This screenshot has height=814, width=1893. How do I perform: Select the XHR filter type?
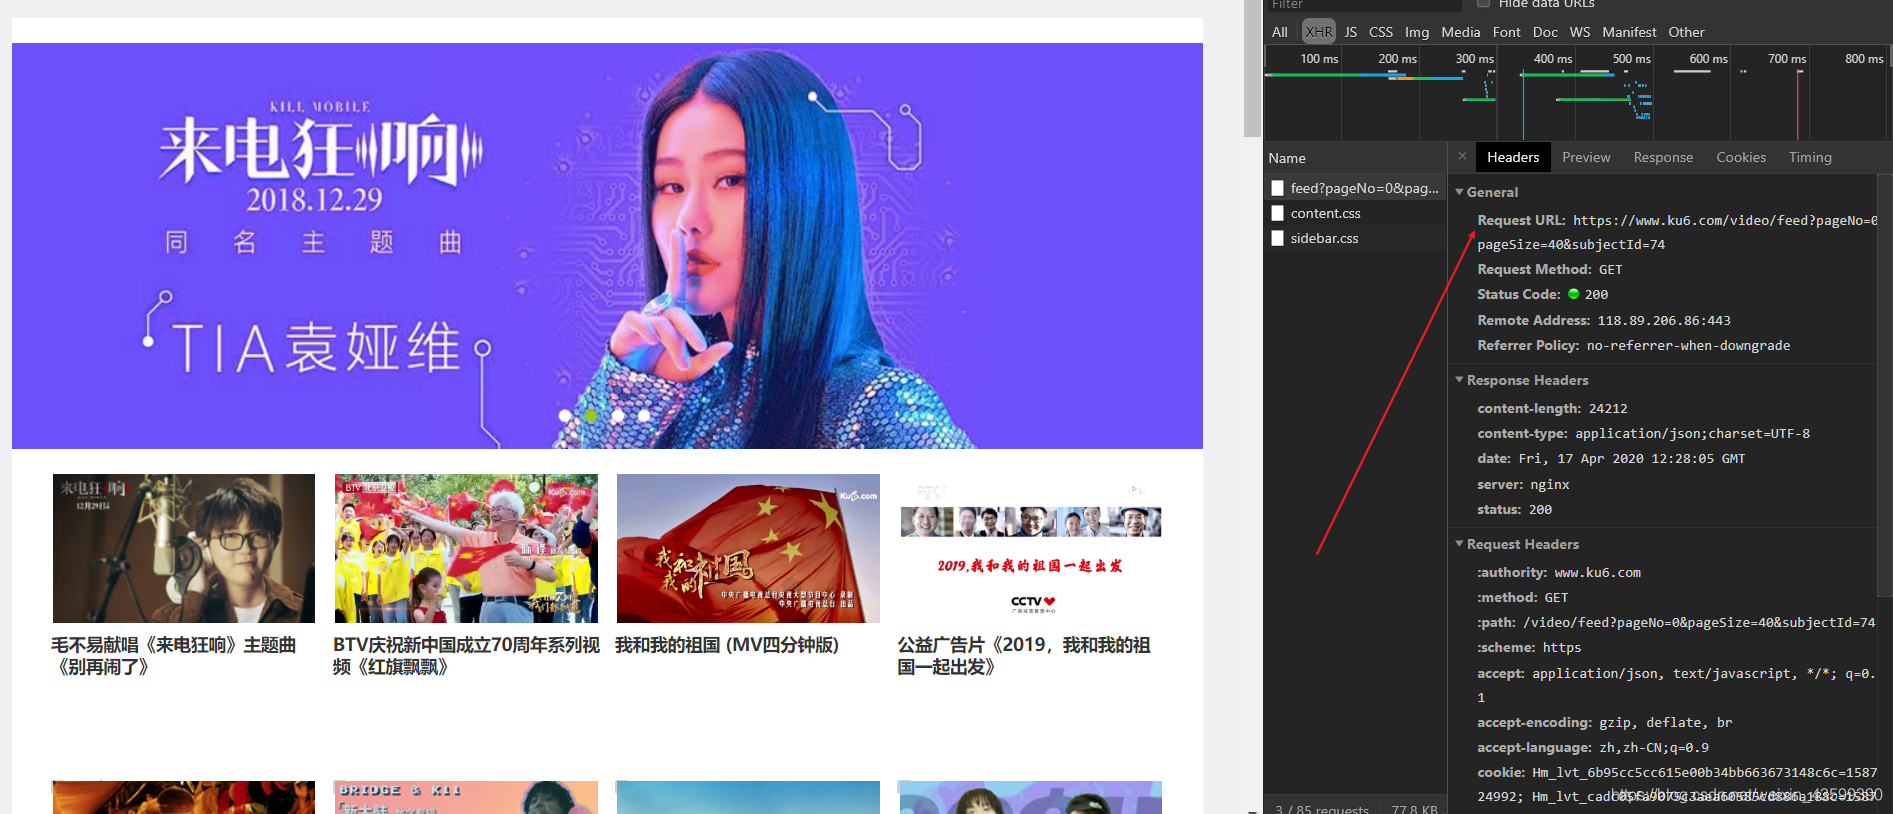click(x=1319, y=32)
